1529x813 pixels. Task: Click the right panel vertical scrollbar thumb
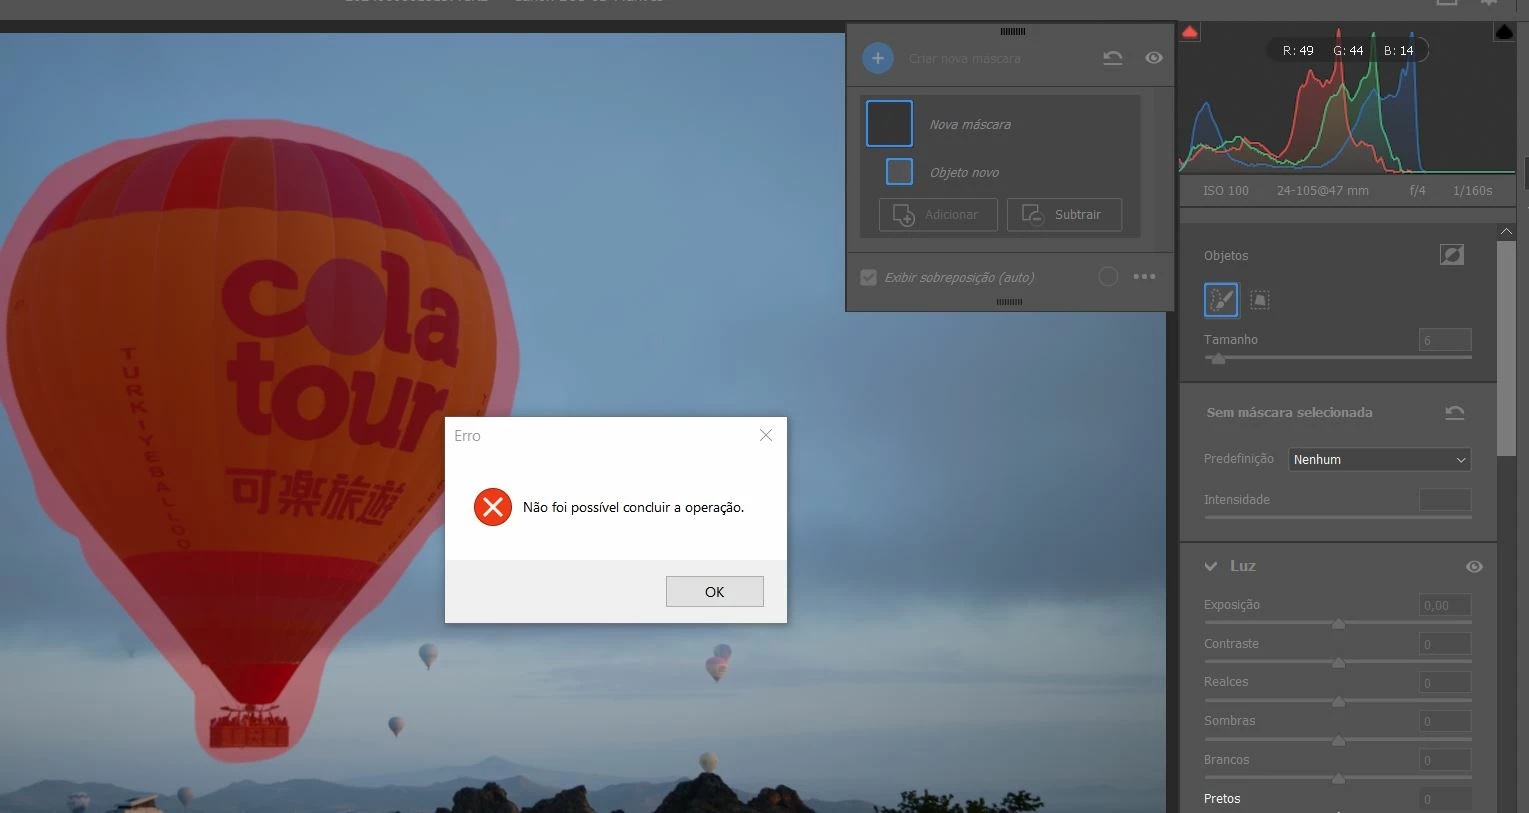click(x=1506, y=348)
